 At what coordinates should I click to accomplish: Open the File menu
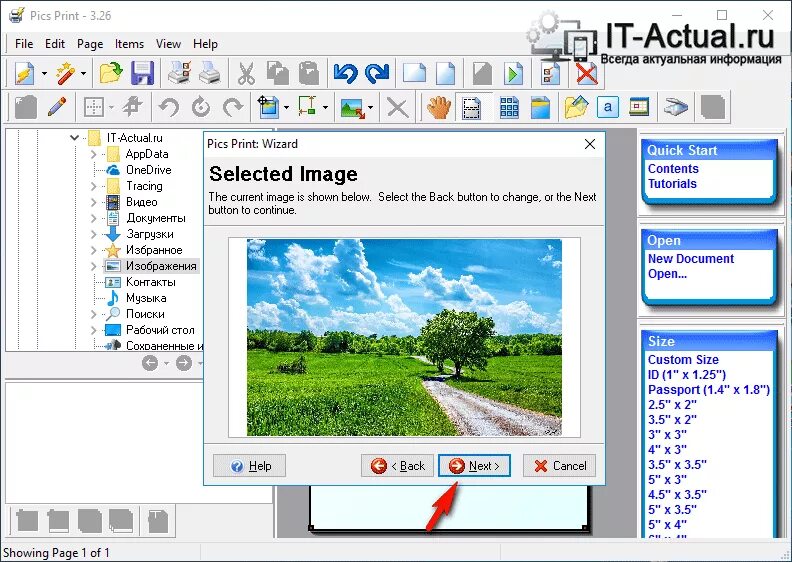click(24, 44)
